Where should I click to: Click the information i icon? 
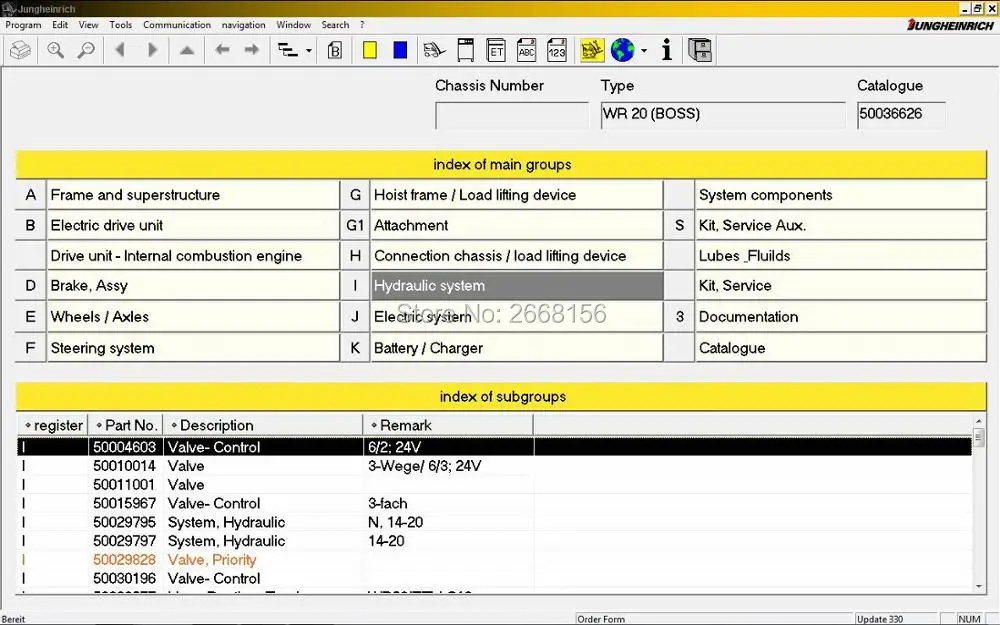(666, 50)
